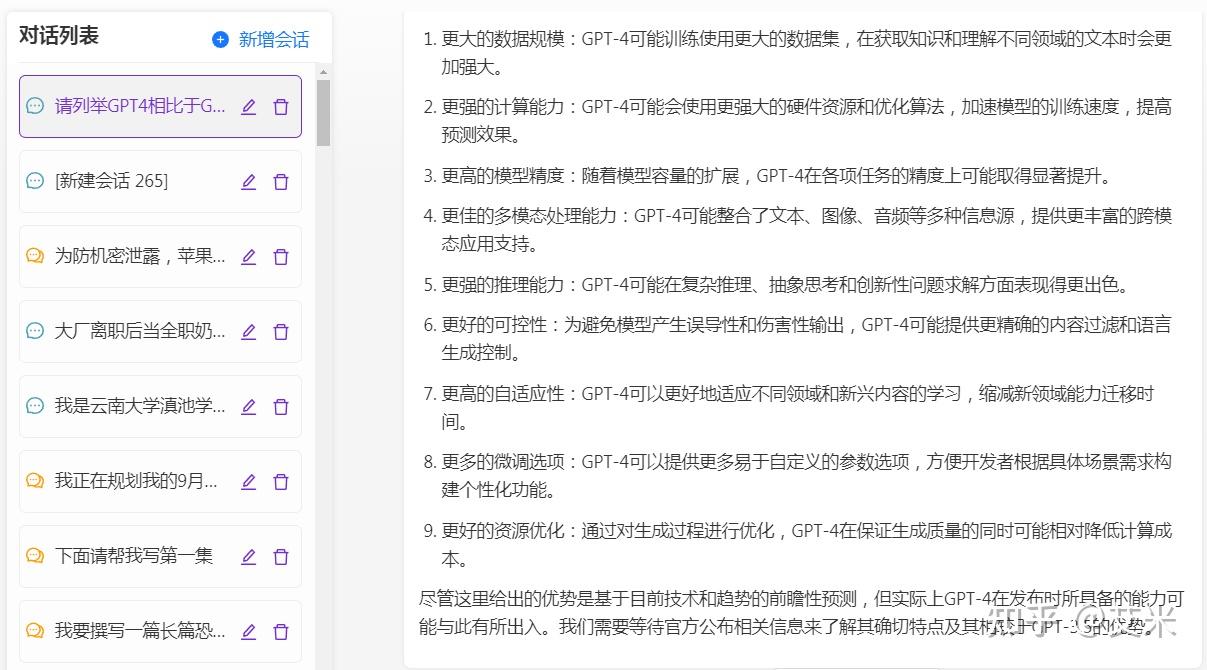Delete the 我是云南大学滇池学... conversation
The image size is (1207, 670).
pyautogui.click(x=281, y=406)
